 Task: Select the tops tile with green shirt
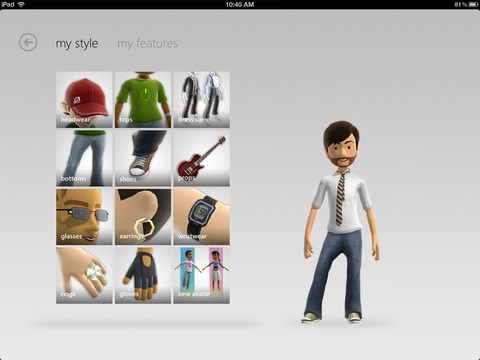143,100
